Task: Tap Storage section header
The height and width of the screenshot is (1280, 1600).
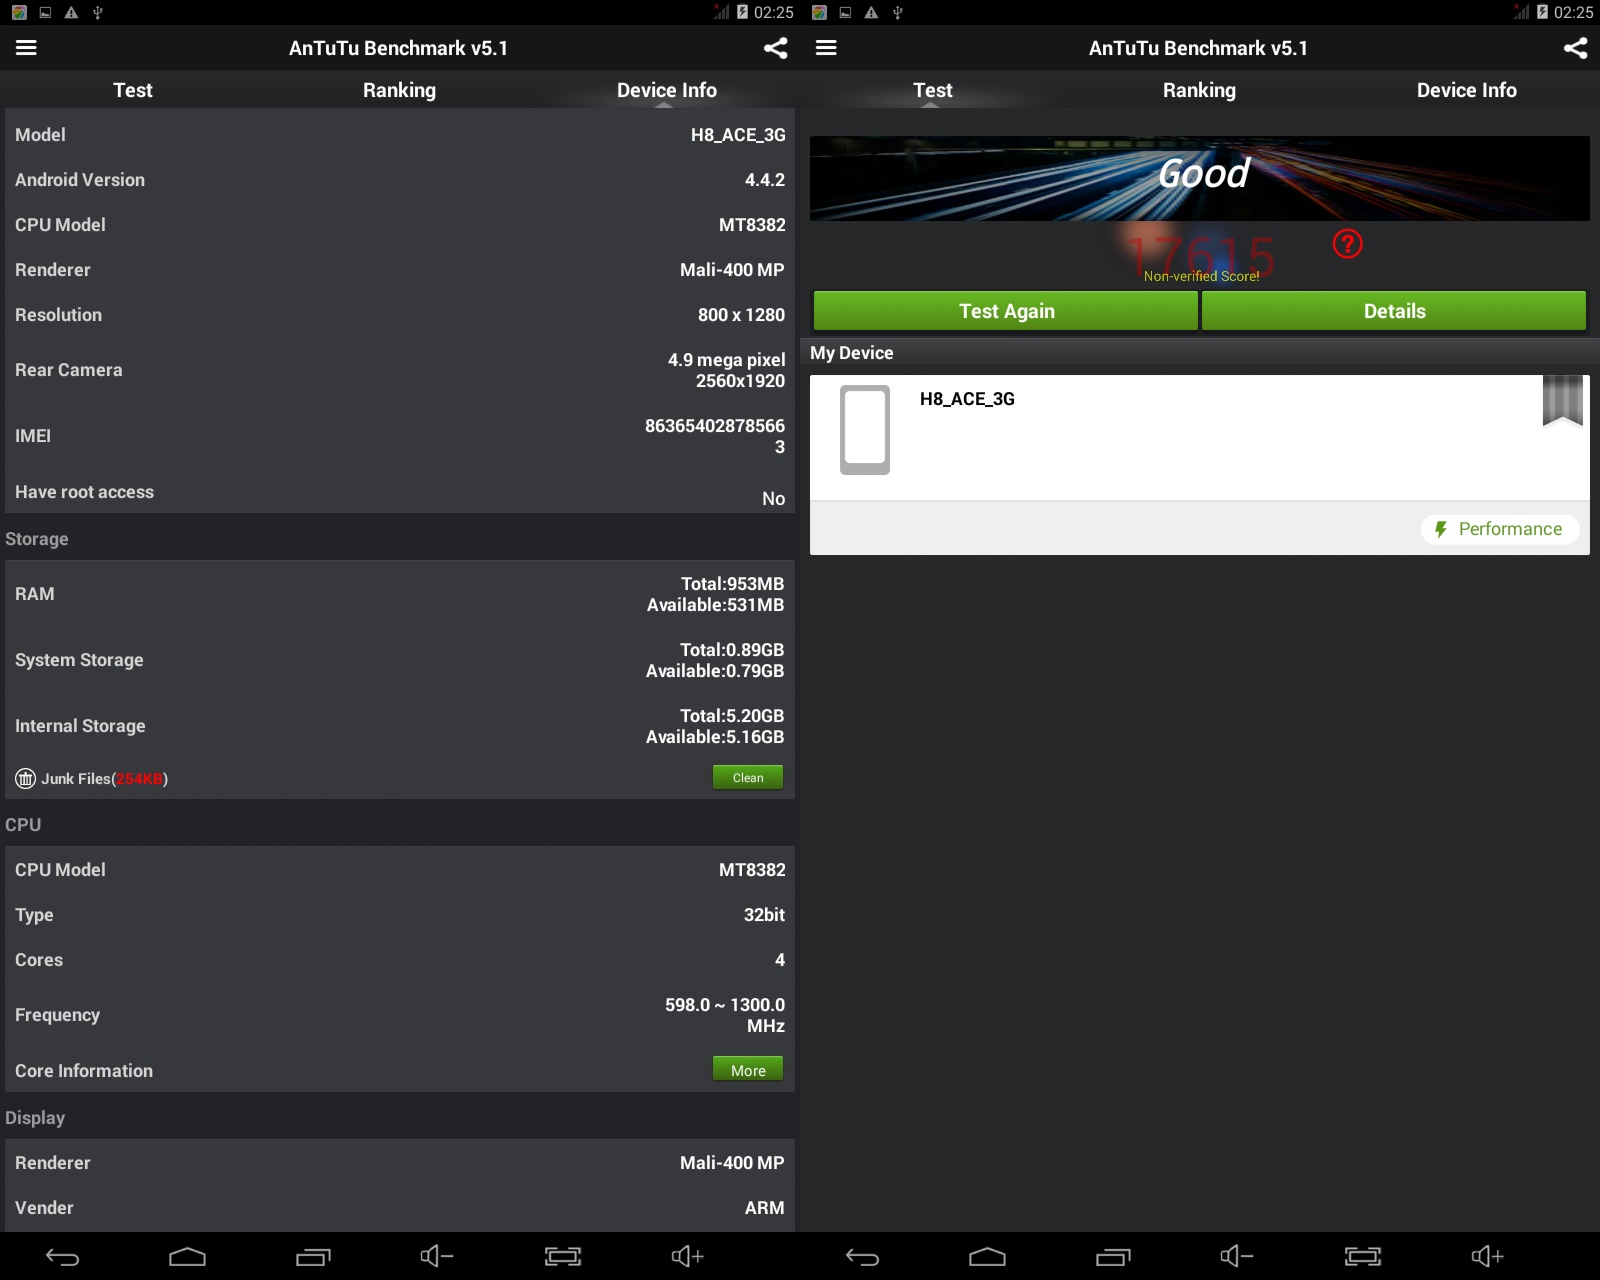Action: [37, 539]
